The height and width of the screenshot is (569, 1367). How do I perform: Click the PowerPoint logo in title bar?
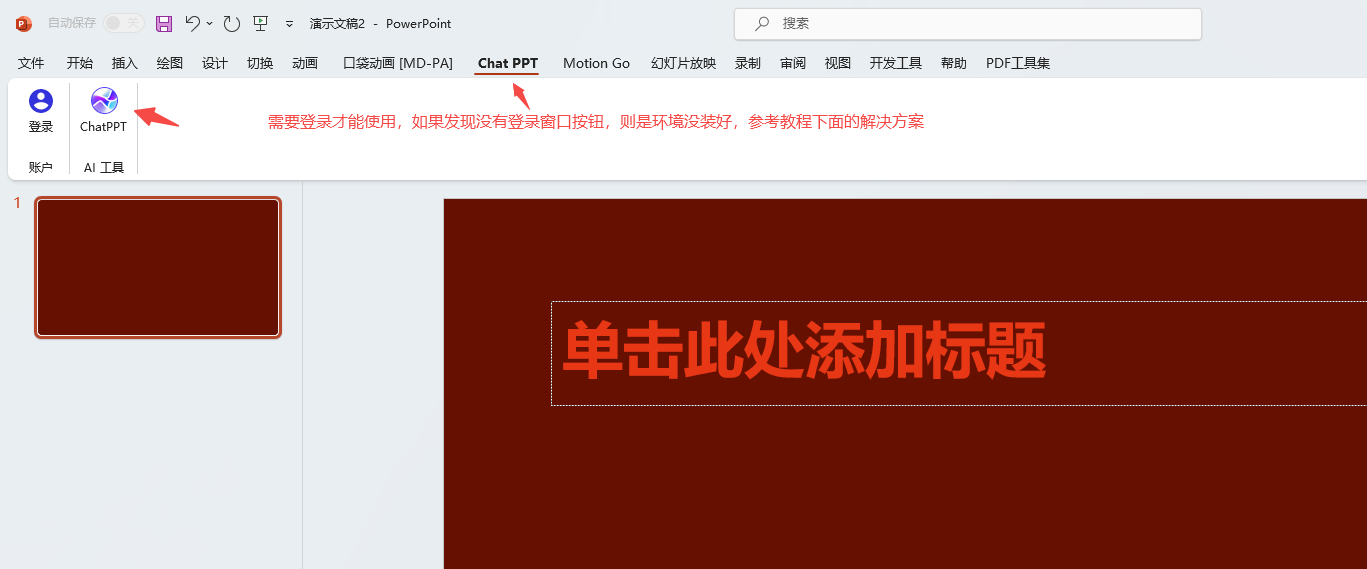24,23
